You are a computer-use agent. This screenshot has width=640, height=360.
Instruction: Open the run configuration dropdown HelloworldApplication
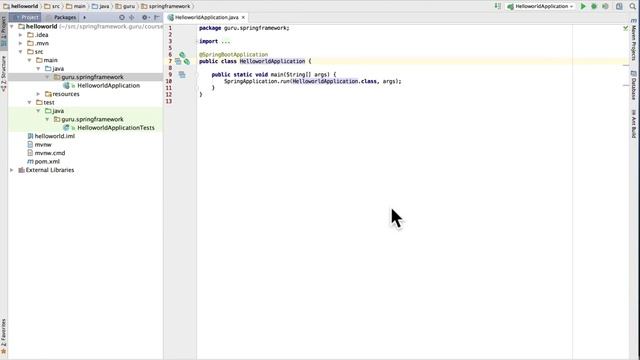(x=540, y=6)
